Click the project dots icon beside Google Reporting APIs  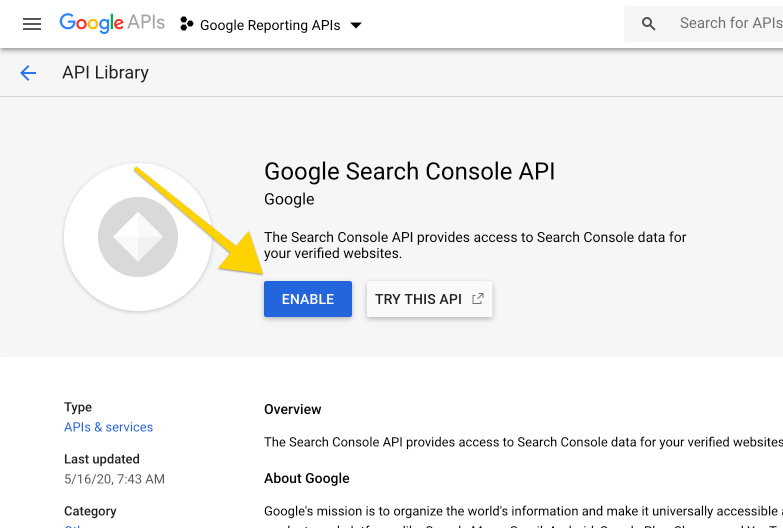click(x=186, y=24)
